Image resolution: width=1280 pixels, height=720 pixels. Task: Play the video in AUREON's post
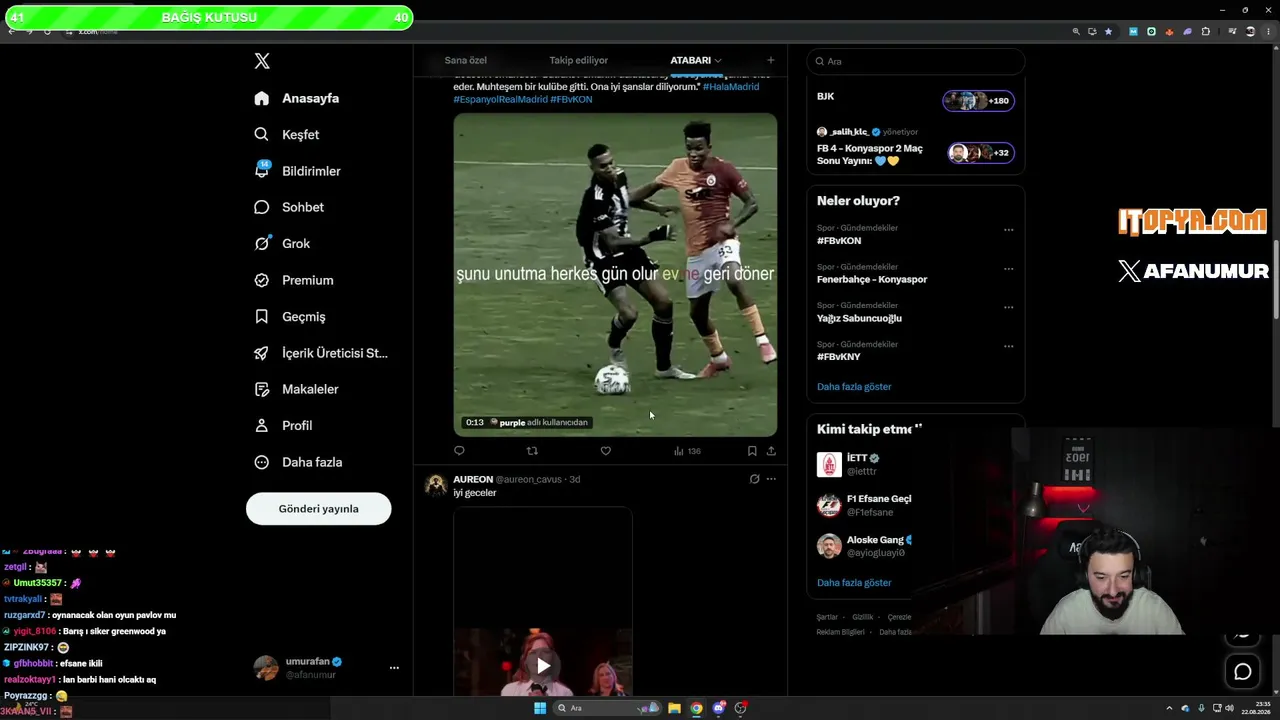(543, 665)
